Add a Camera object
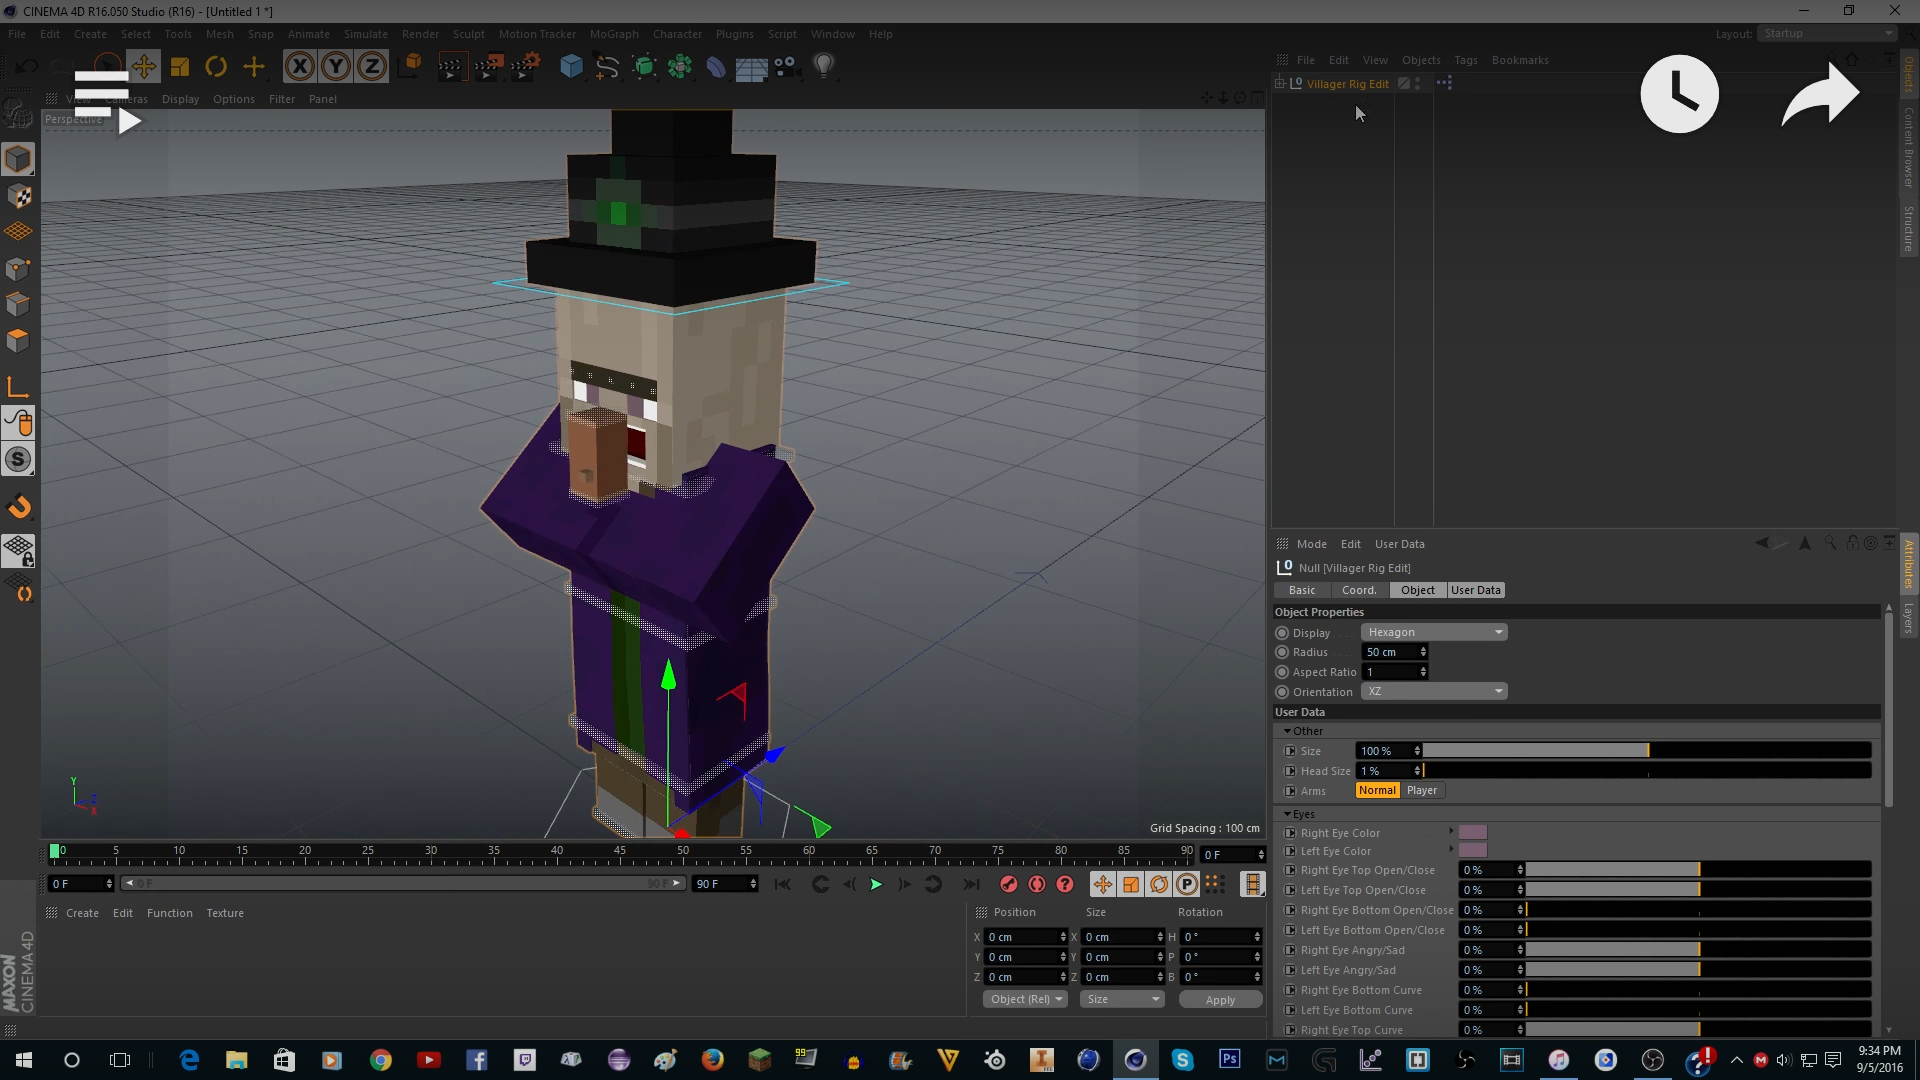 (x=786, y=67)
